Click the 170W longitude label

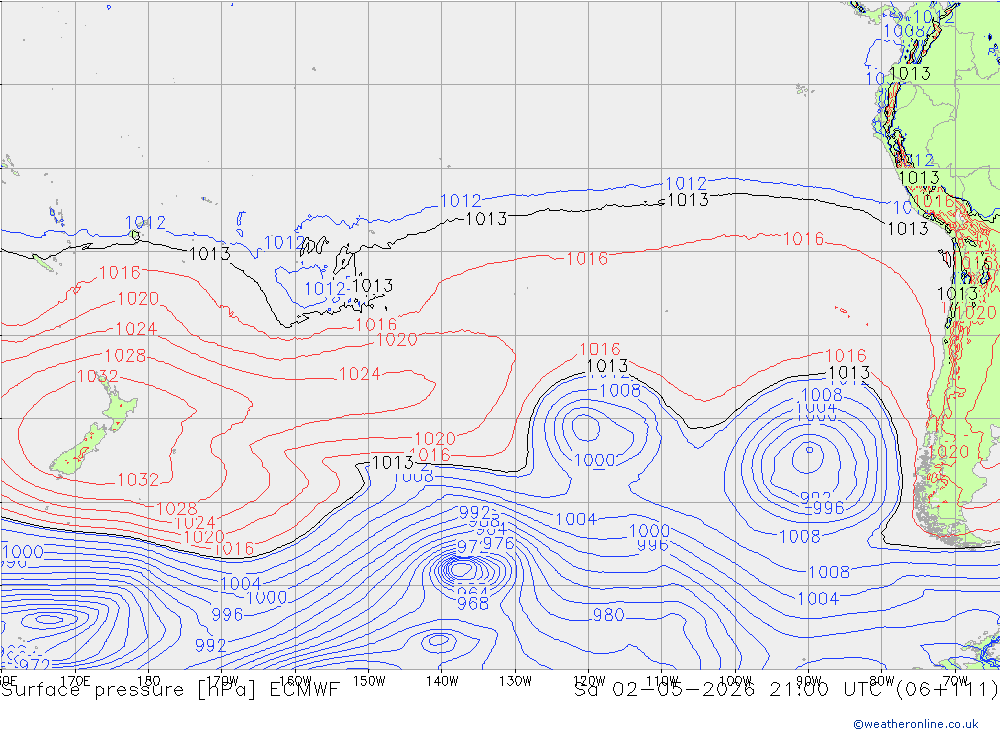coord(222,681)
